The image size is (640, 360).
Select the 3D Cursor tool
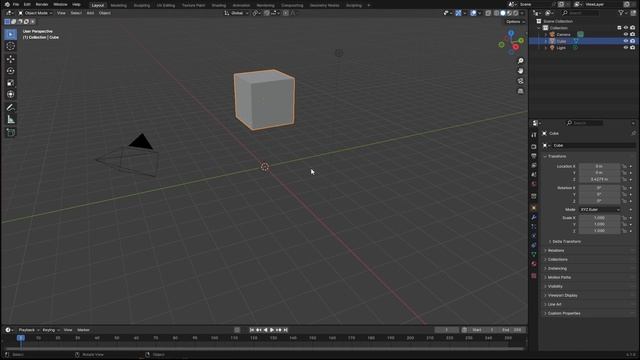pos(11,46)
